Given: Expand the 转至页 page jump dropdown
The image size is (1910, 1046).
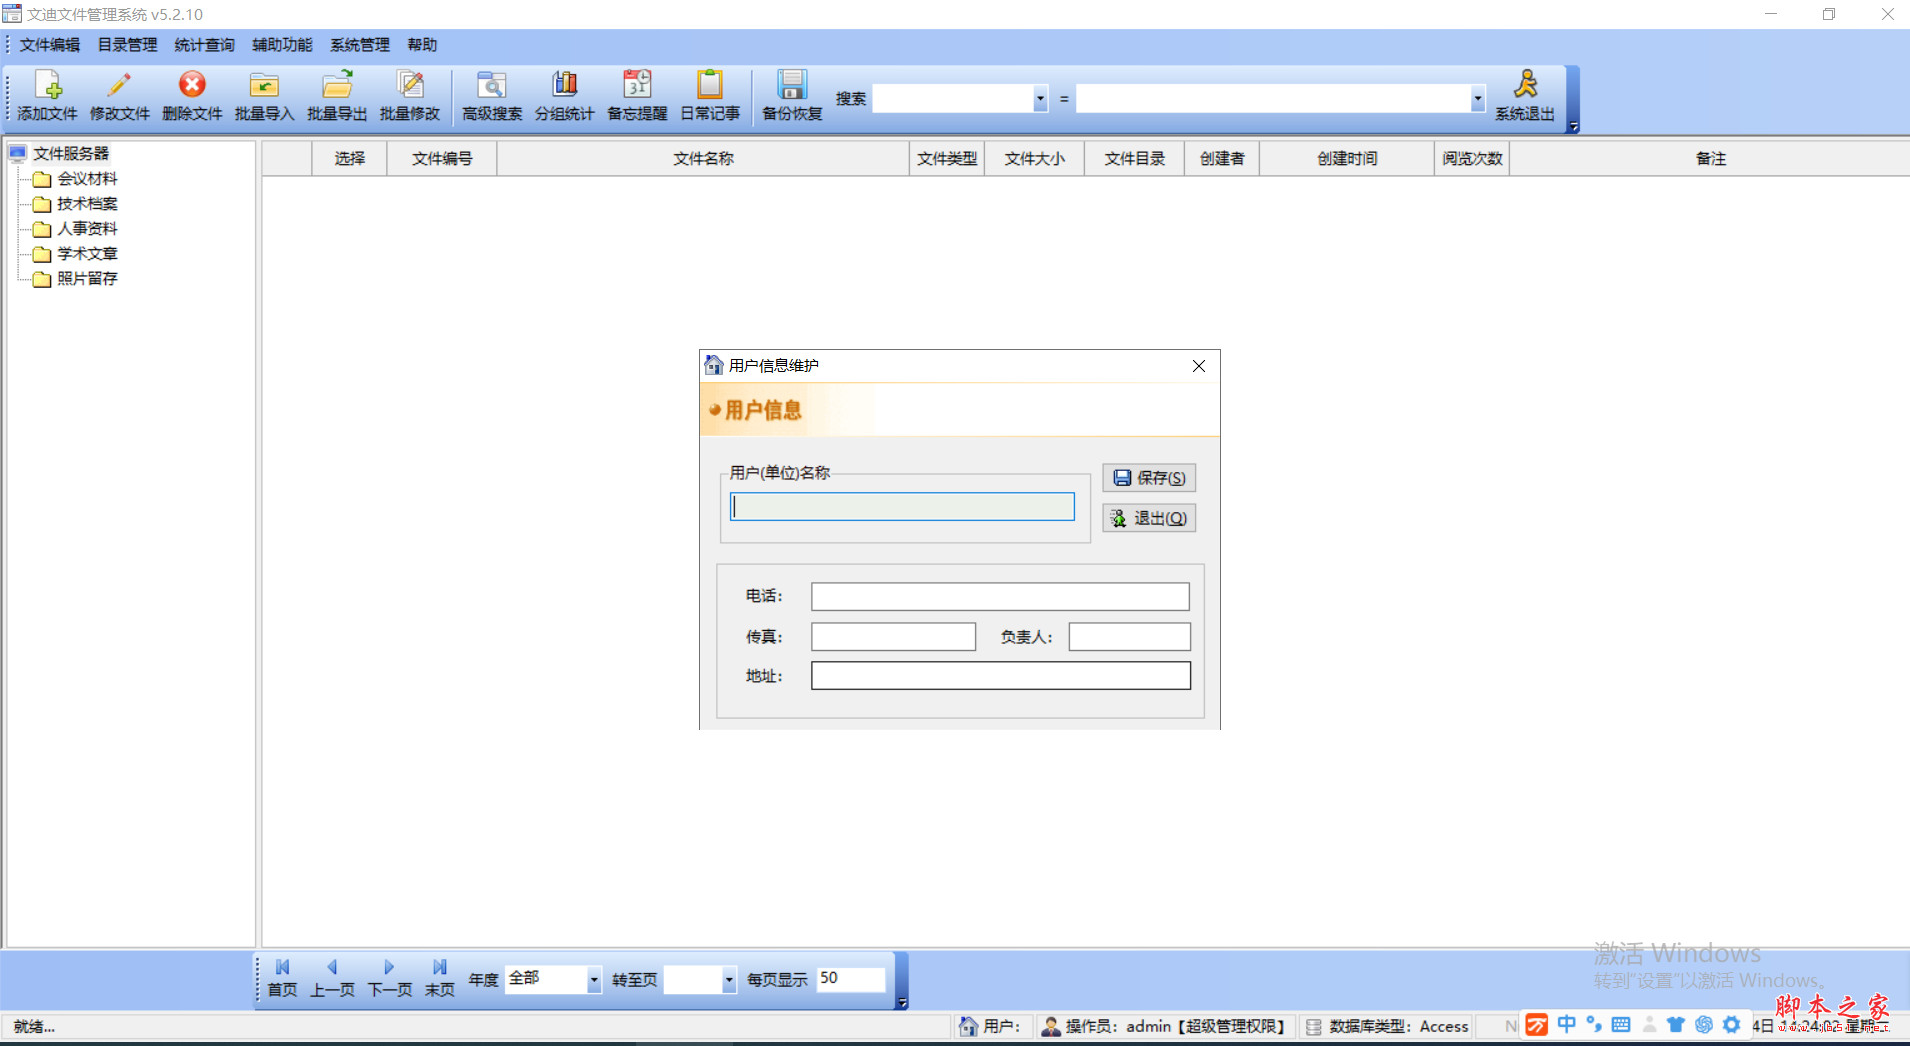Looking at the screenshot, I should (x=727, y=979).
